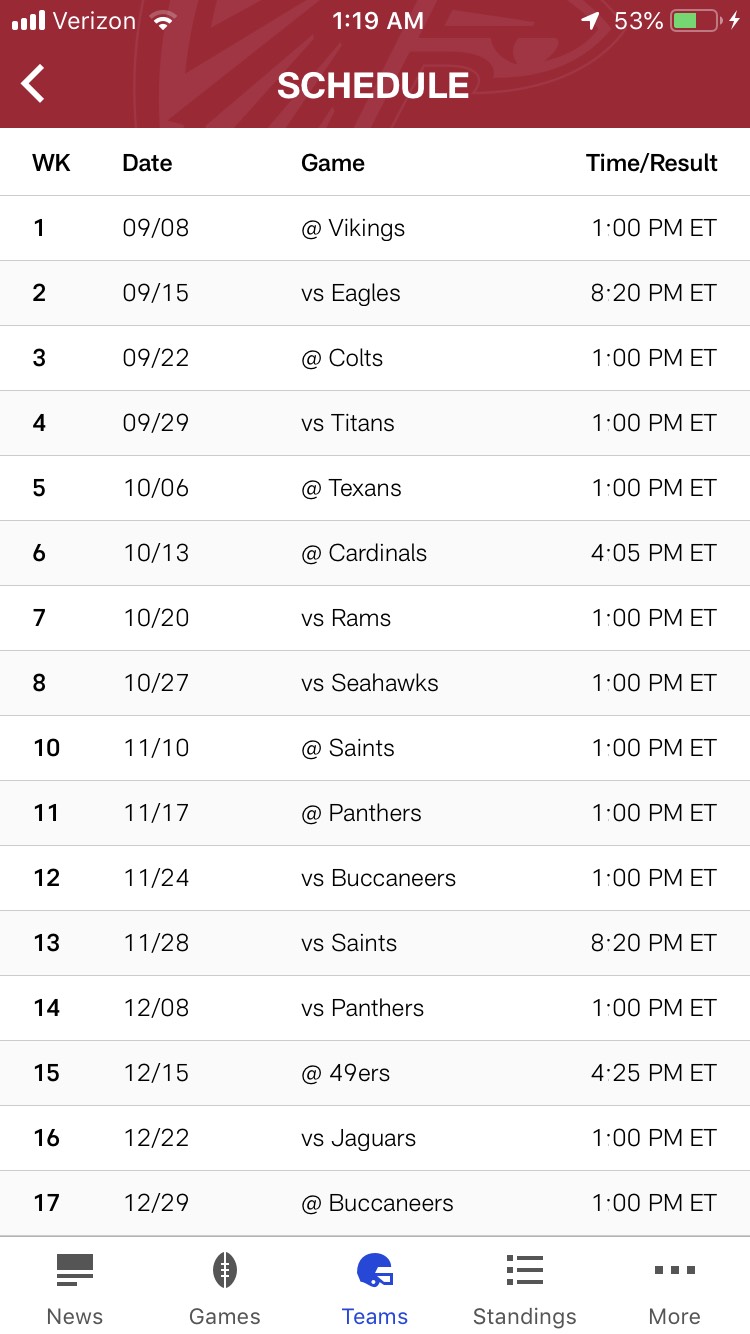The height and width of the screenshot is (1334, 750).
Task: Tap the 12/29 @ Buccaneers game
Action: point(375,1203)
